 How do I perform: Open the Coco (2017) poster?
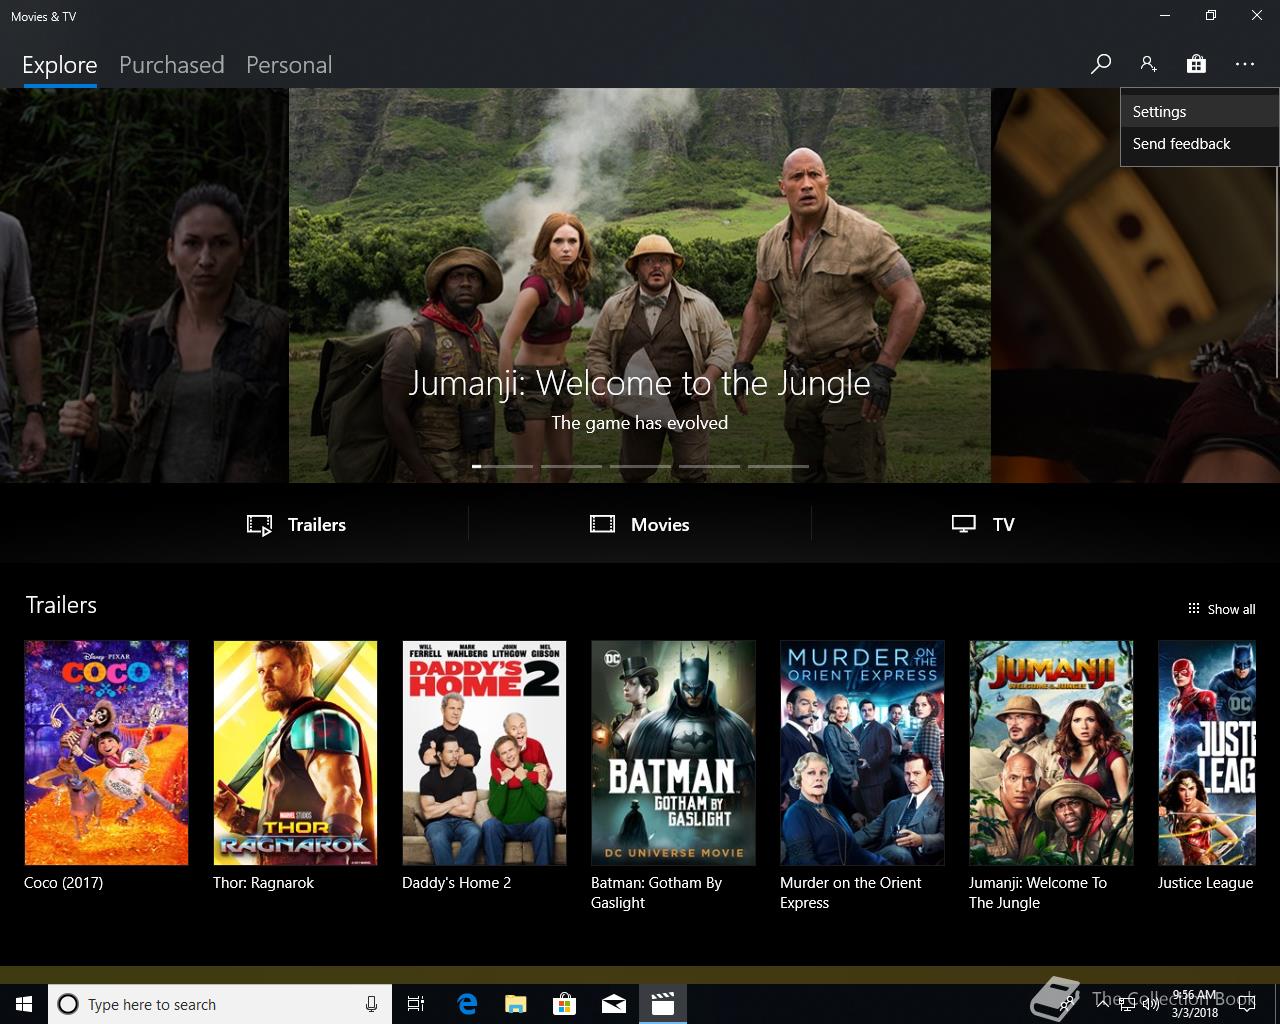tap(106, 753)
